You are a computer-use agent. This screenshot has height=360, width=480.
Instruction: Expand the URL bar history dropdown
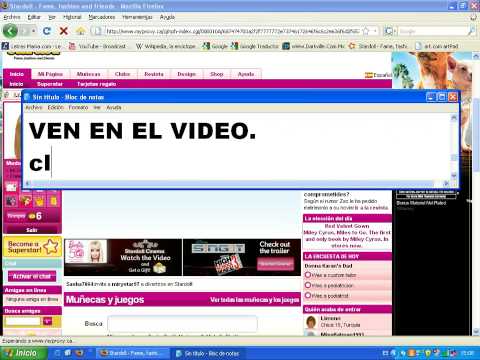[375, 31]
